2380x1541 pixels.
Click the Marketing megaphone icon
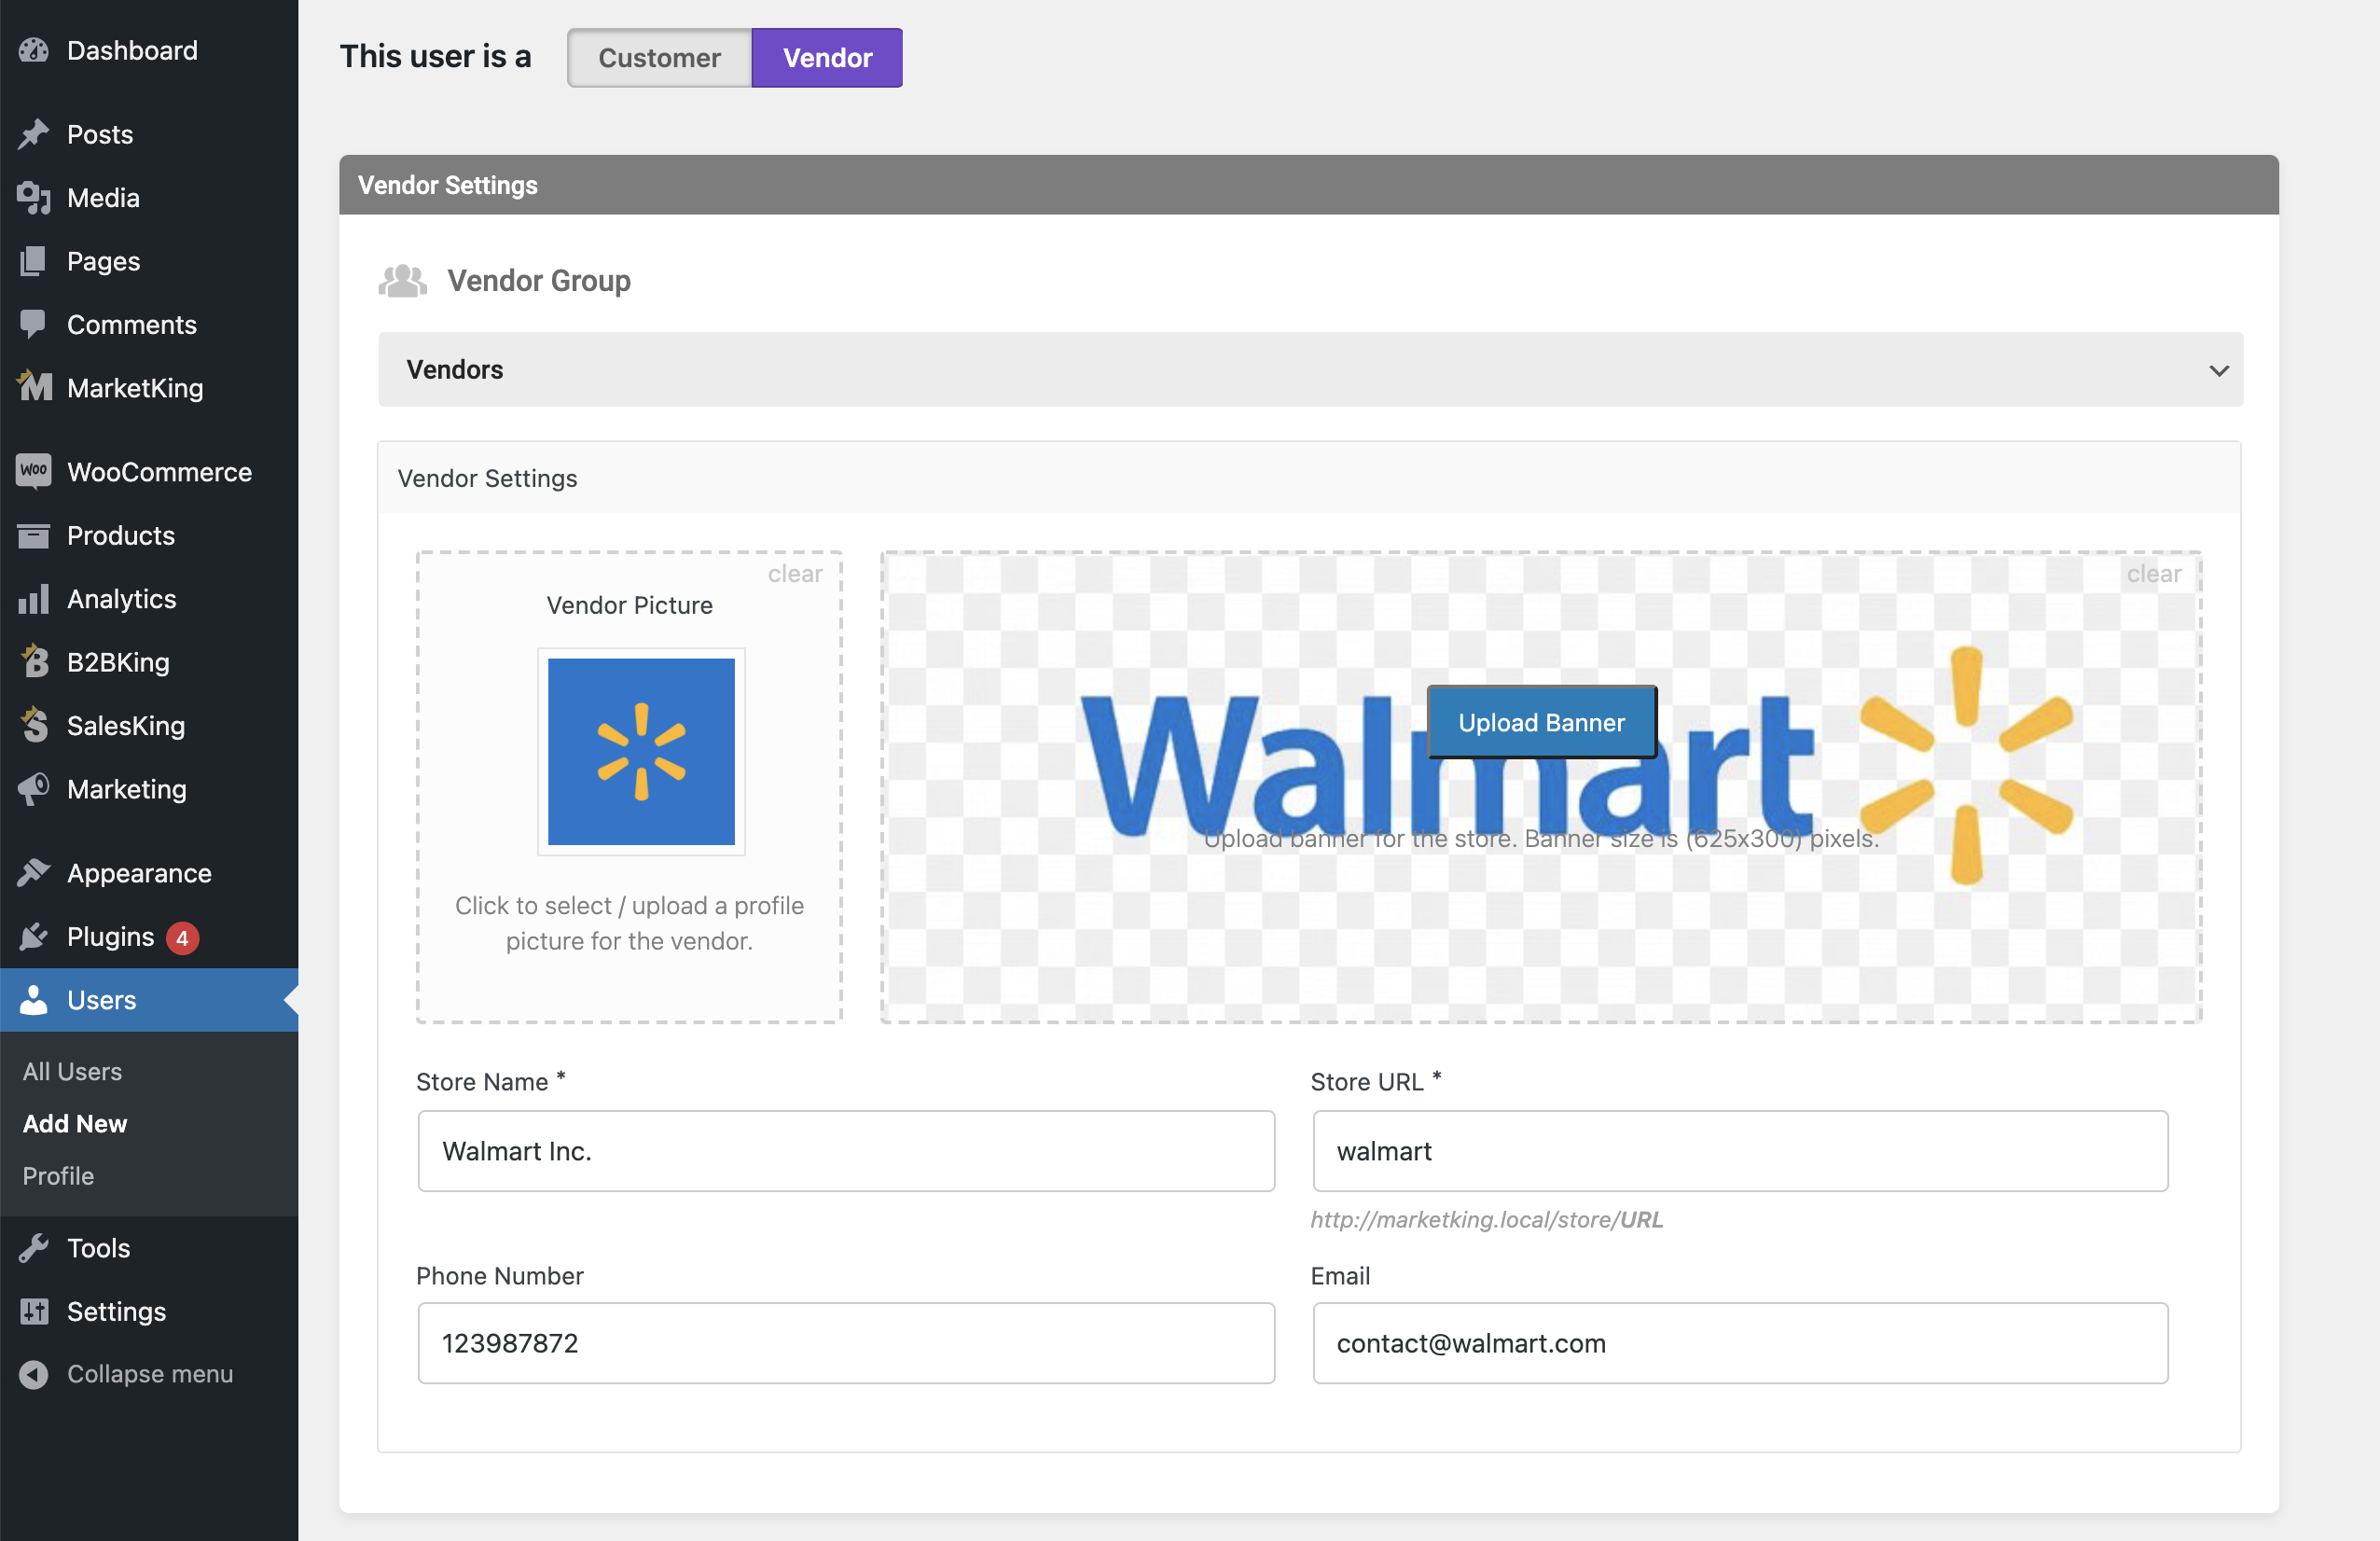click(x=34, y=789)
